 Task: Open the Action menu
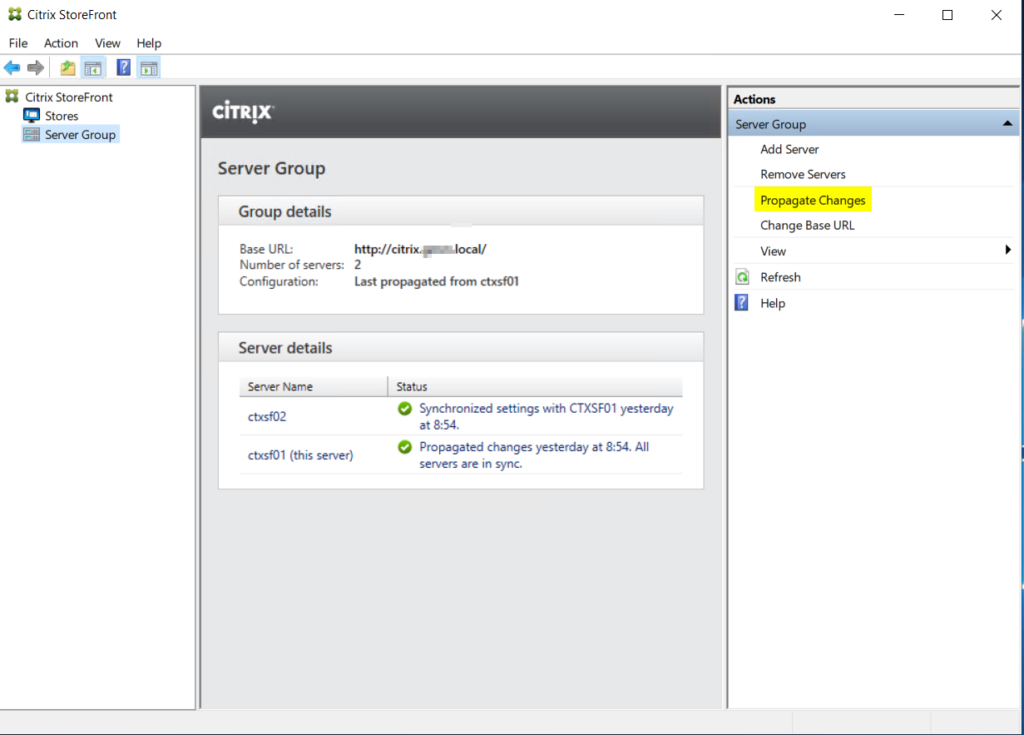[x=61, y=43]
